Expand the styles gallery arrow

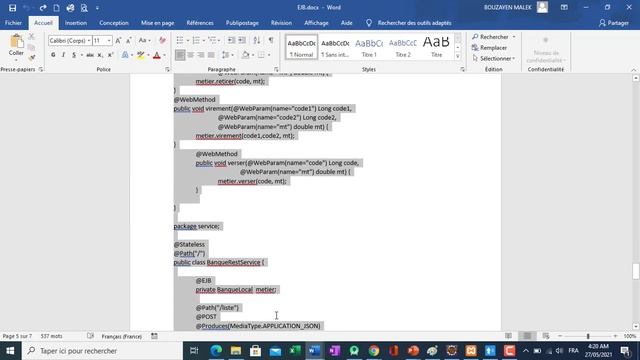point(458,57)
